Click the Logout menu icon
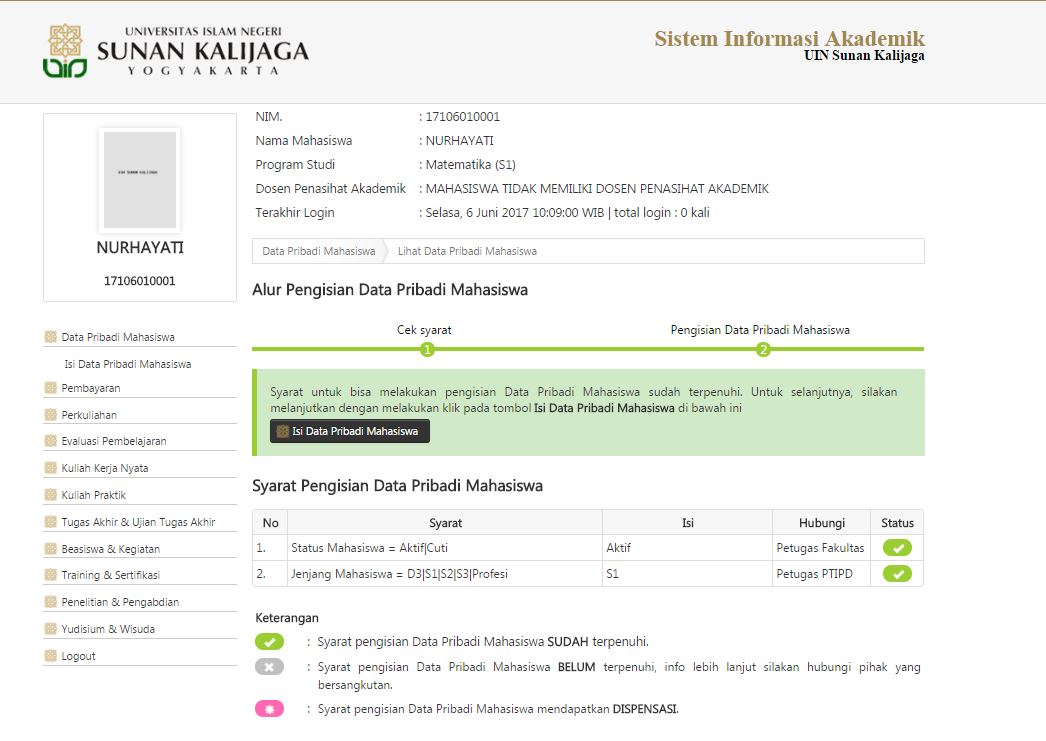1046x741 pixels. coord(51,656)
